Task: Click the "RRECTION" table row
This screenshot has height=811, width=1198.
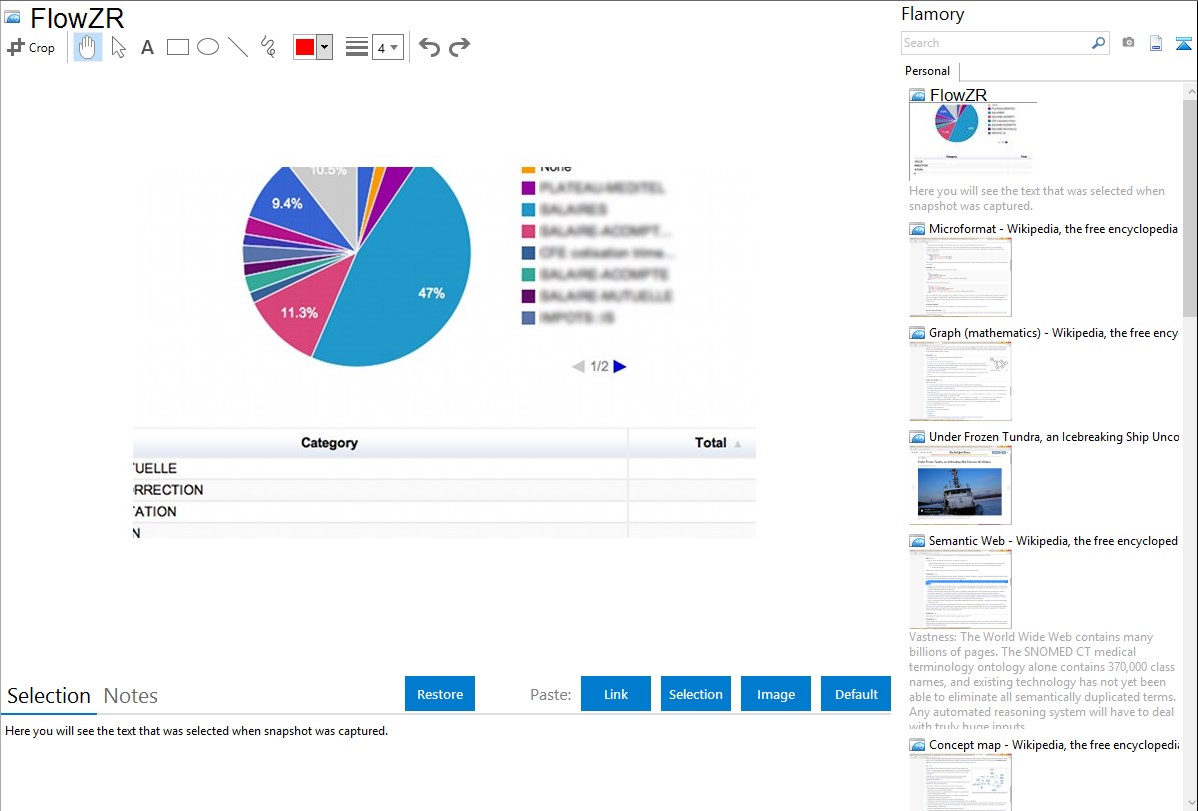Action: coord(444,490)
